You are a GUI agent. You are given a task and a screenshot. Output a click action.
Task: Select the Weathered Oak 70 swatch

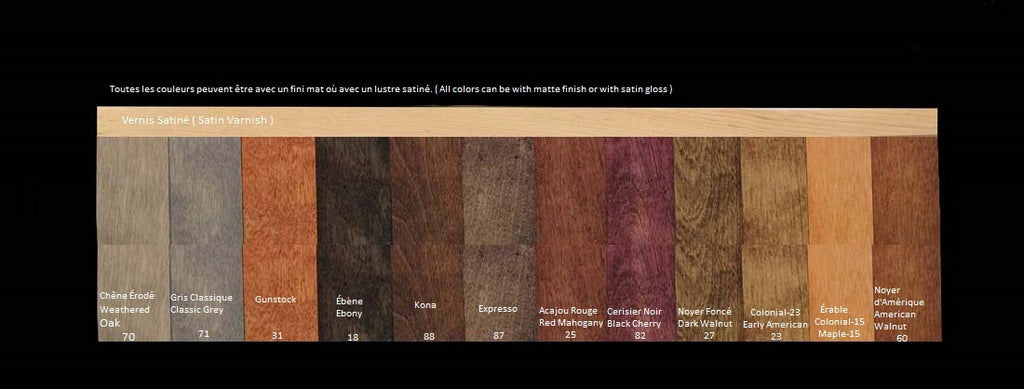pyautogui.click(x=133, y=239)
